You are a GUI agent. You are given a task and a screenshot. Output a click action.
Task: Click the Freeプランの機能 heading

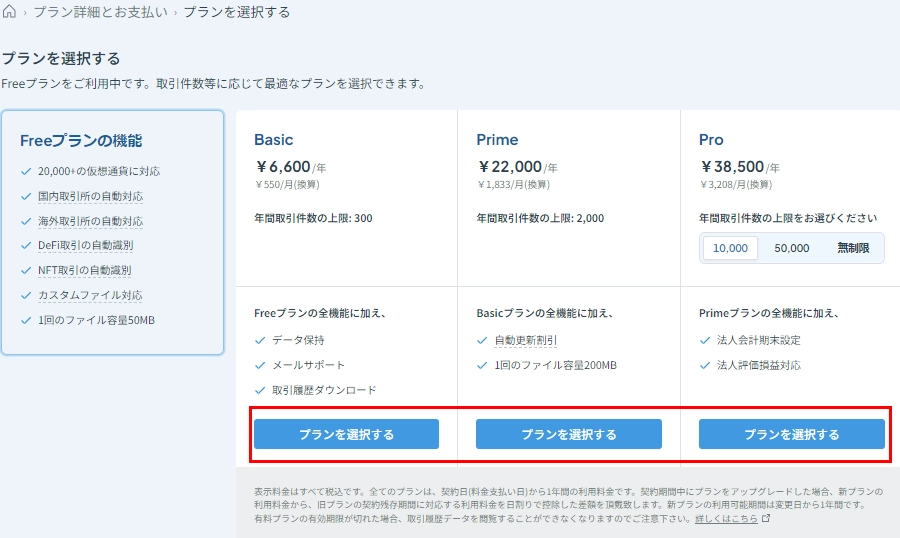(x=81, y=141)
